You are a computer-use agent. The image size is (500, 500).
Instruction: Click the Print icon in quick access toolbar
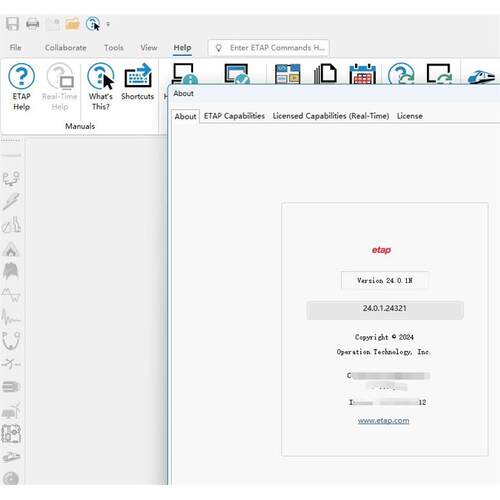pos(32,24)
